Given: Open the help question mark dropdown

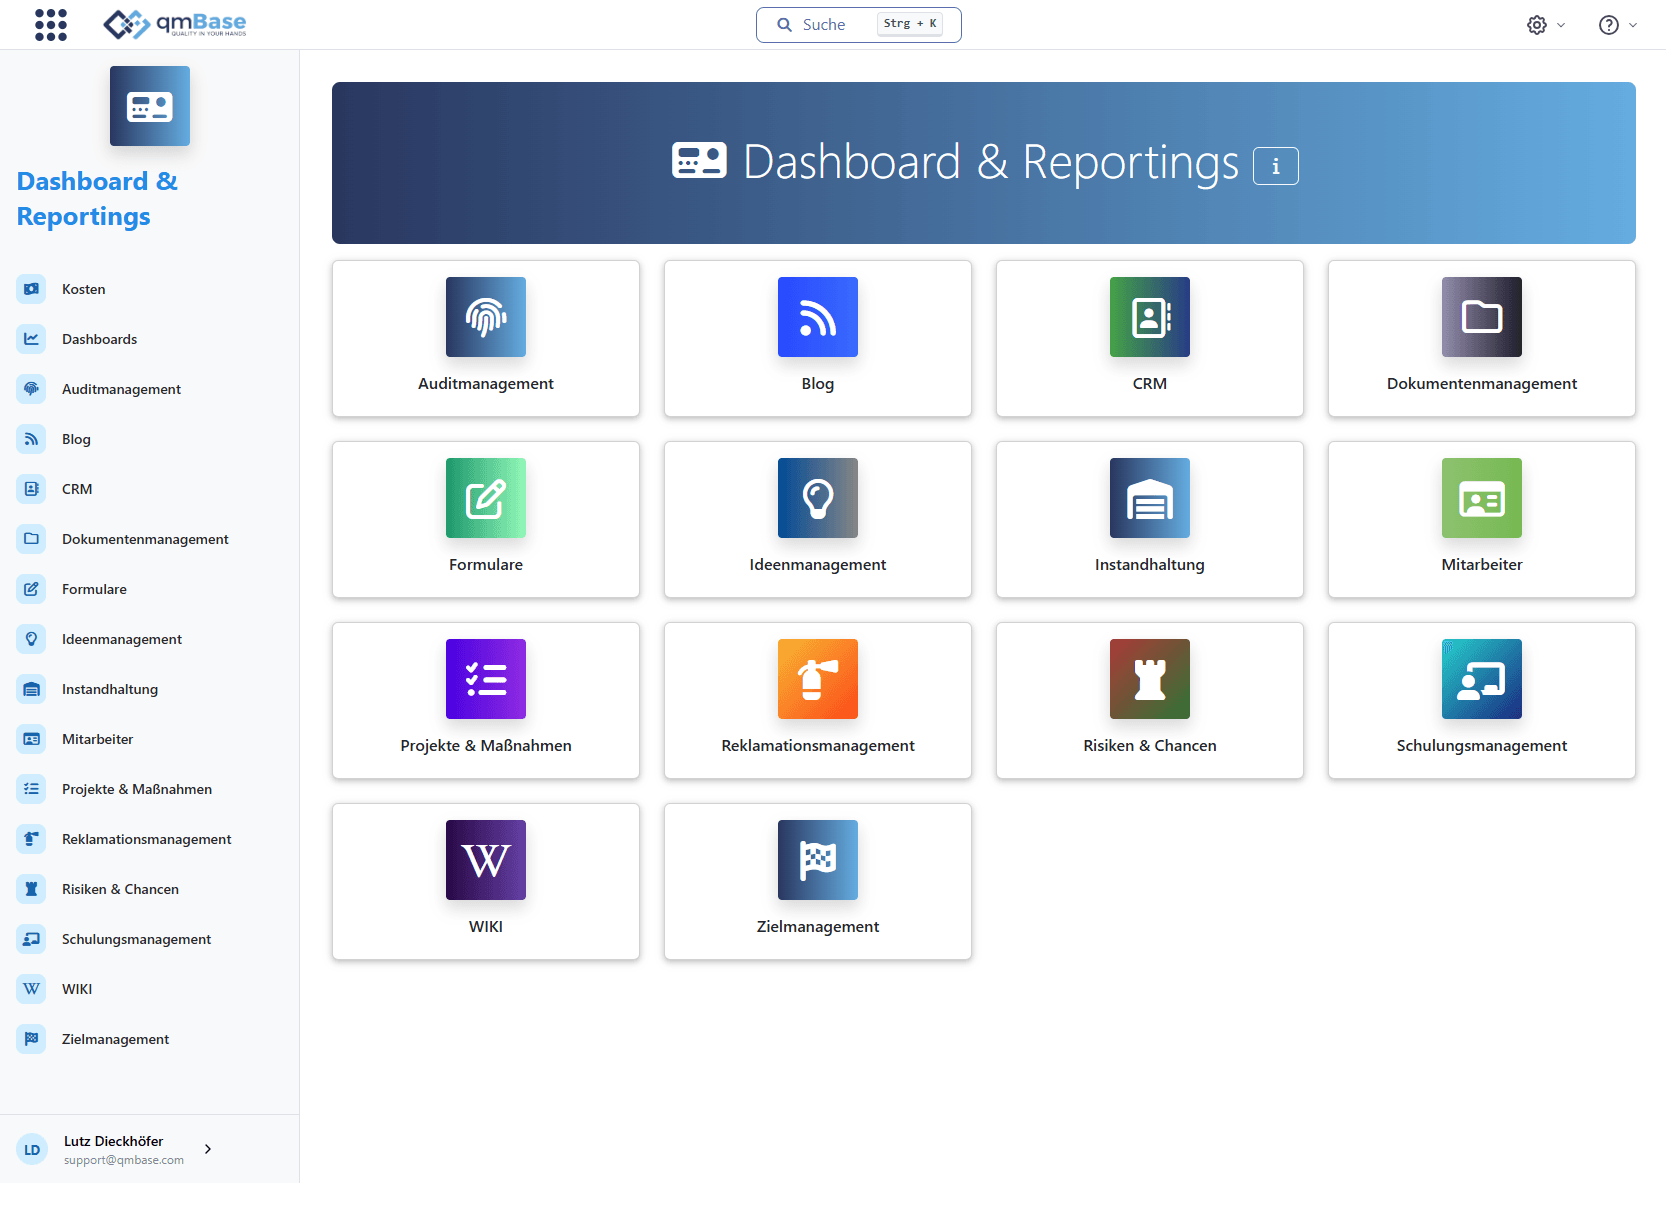Looking at the screenshot, I should tap(1617, 25).
